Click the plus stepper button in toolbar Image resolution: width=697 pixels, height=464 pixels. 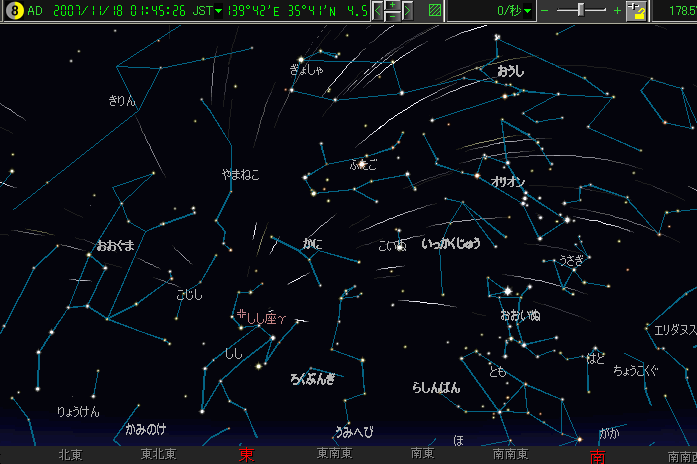392,6
